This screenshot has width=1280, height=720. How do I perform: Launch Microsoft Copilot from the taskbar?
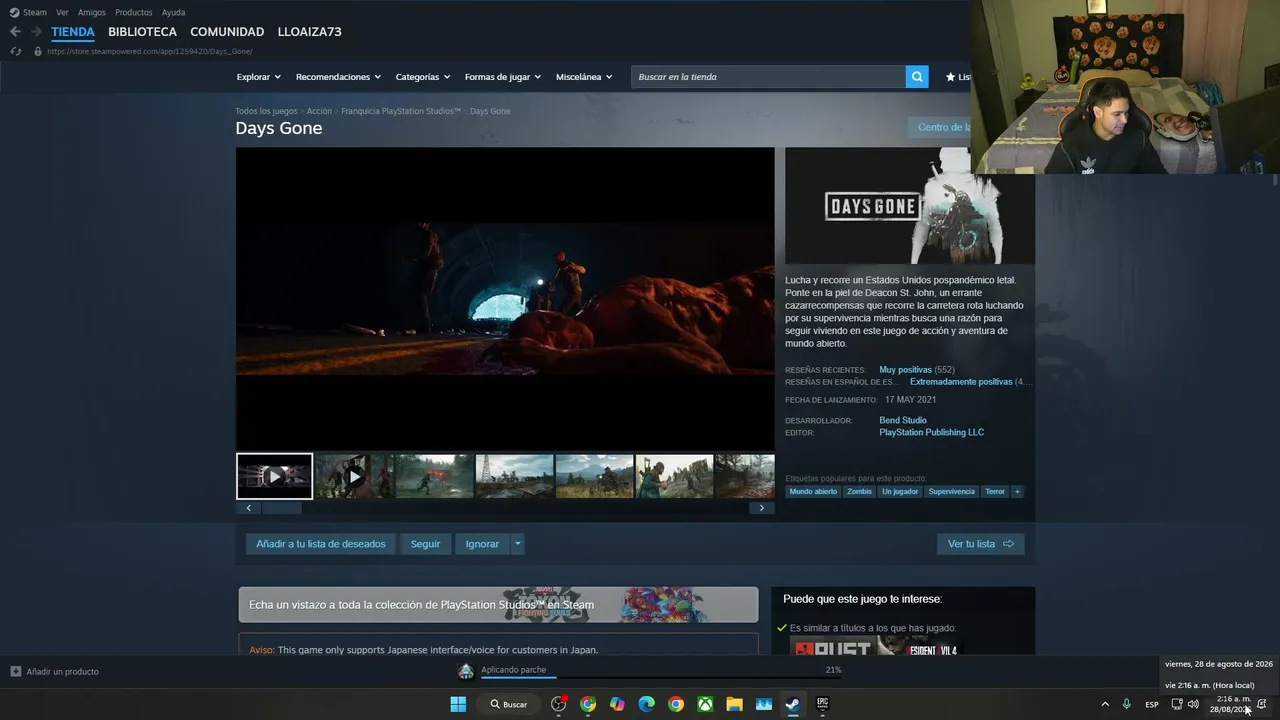(617, 704)
